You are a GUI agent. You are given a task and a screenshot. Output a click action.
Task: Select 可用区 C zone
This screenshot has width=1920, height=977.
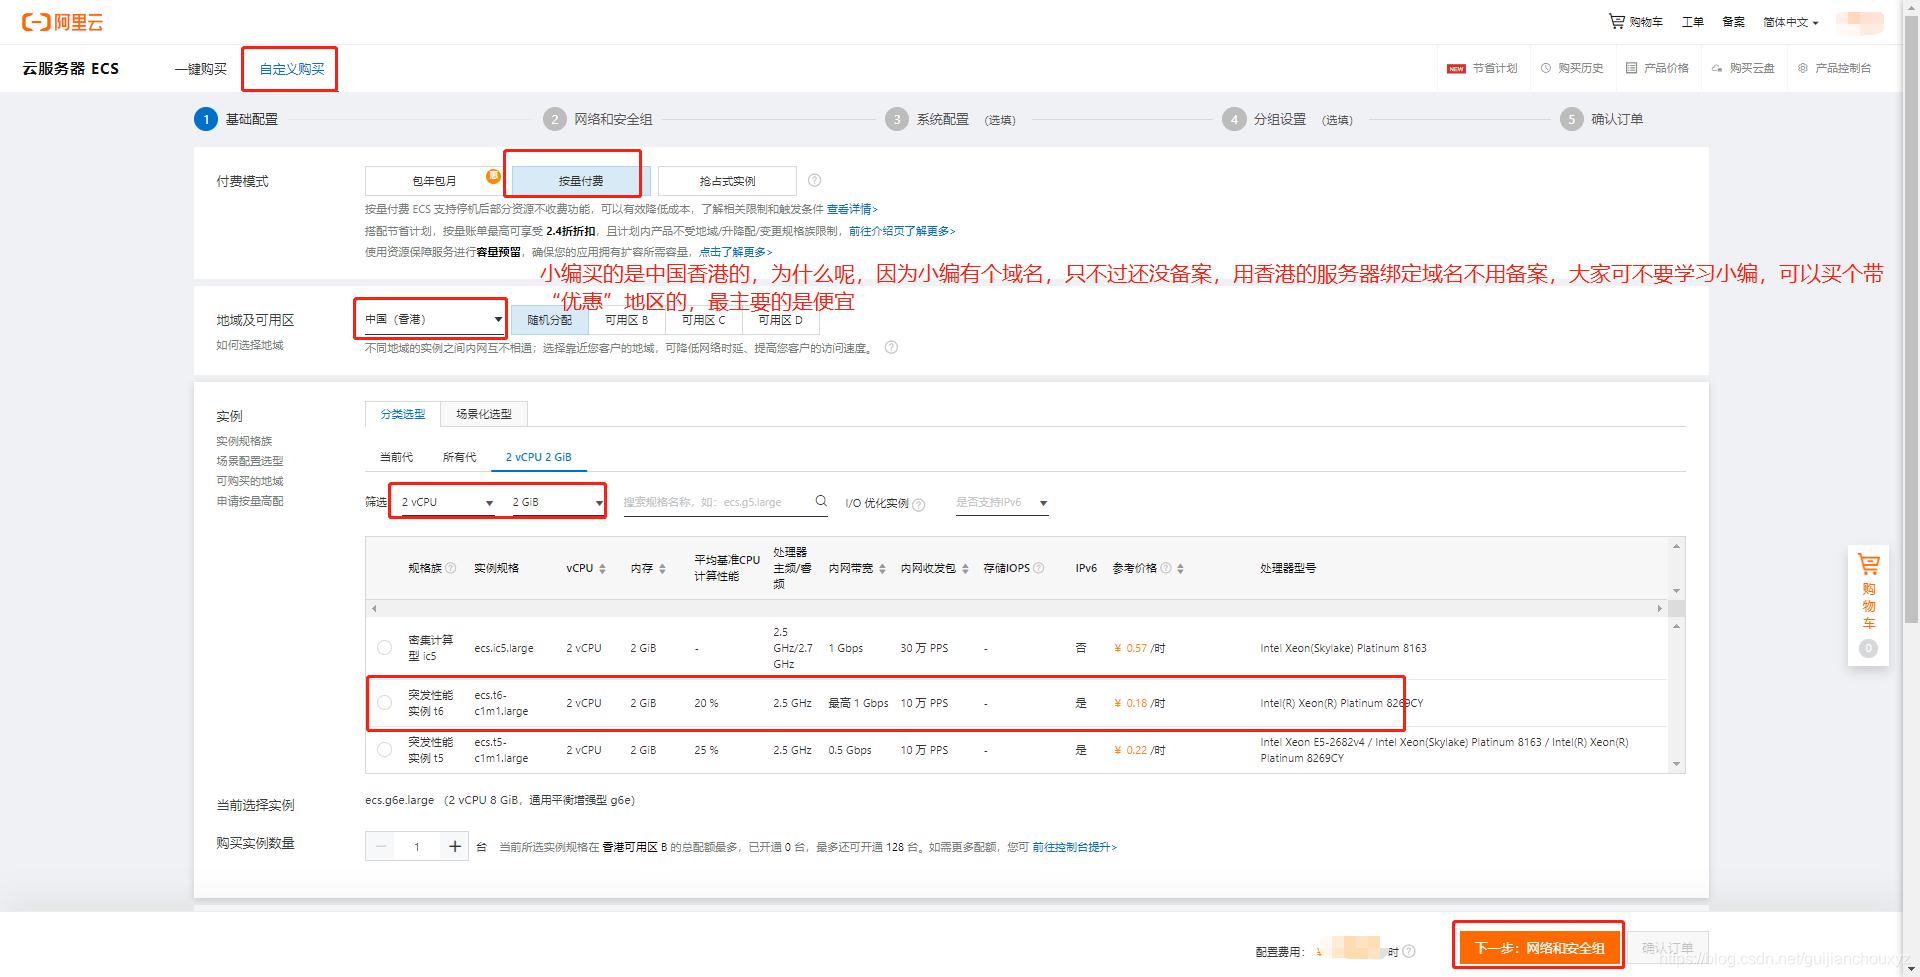click(704, 320)
